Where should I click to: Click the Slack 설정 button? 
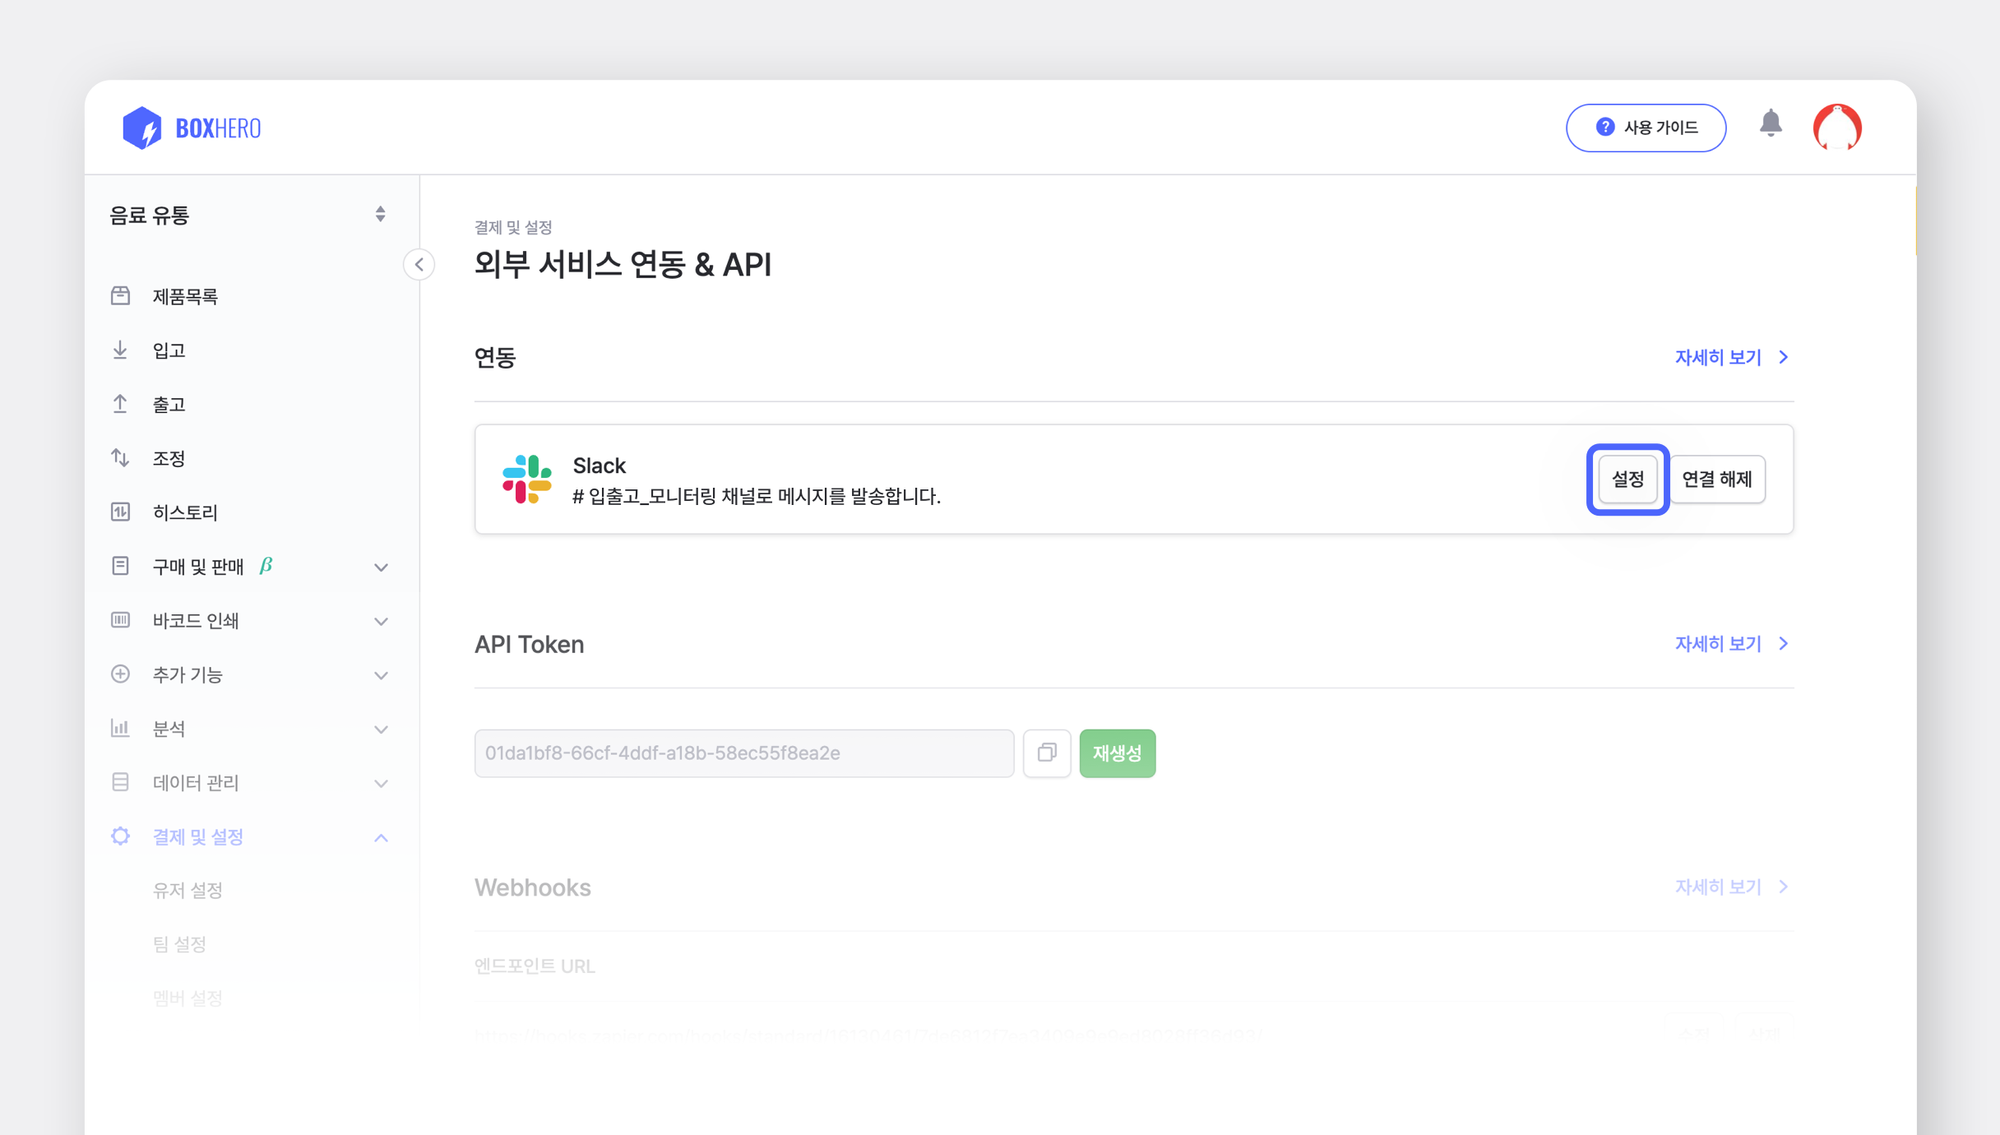pyautogui.click(x=1627, y=479)
